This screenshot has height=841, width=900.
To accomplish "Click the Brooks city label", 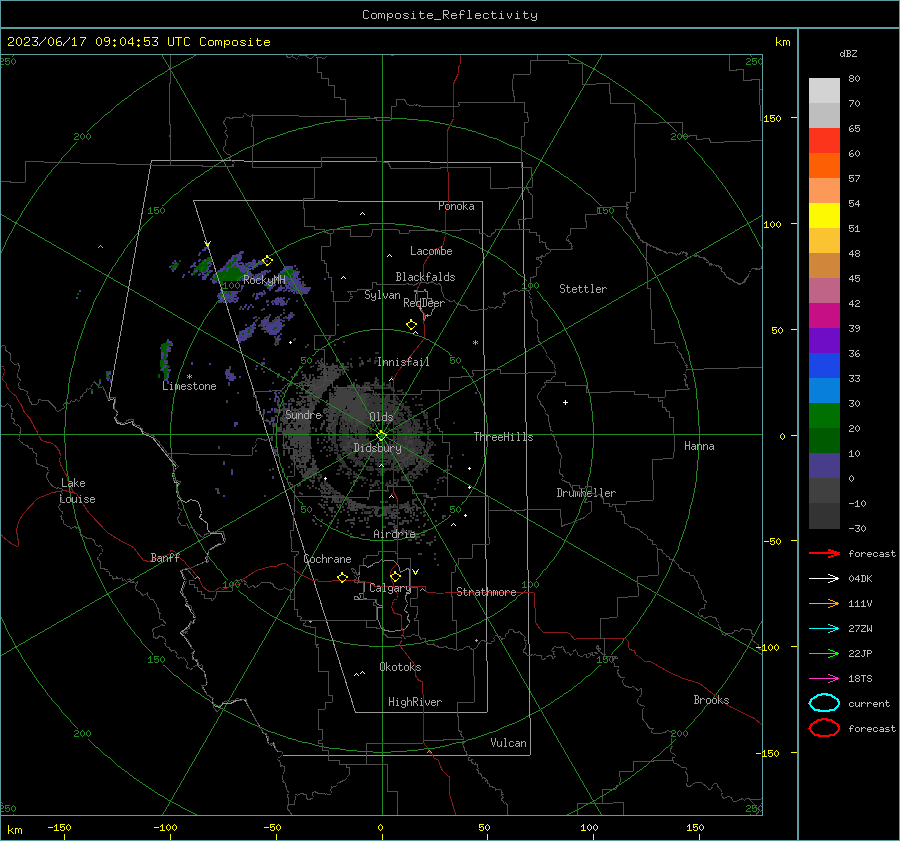I will [x=711, y=700].
